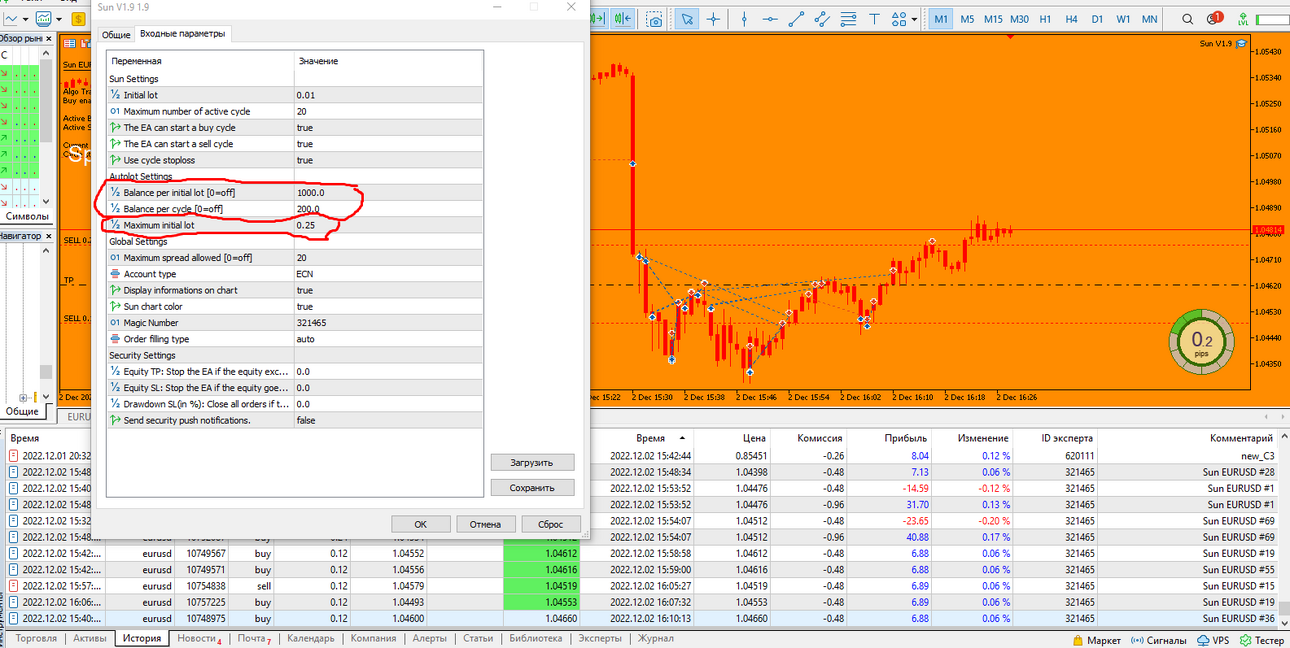The width and height of the screenshot is (1290, 648).
Task: Open the account notifications icon with badge
Action: click(1215, 19)
